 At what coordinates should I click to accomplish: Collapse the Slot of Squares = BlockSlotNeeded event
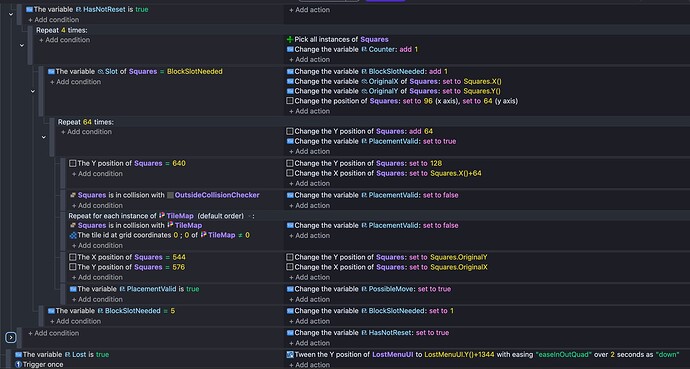[x=33, y=91]
